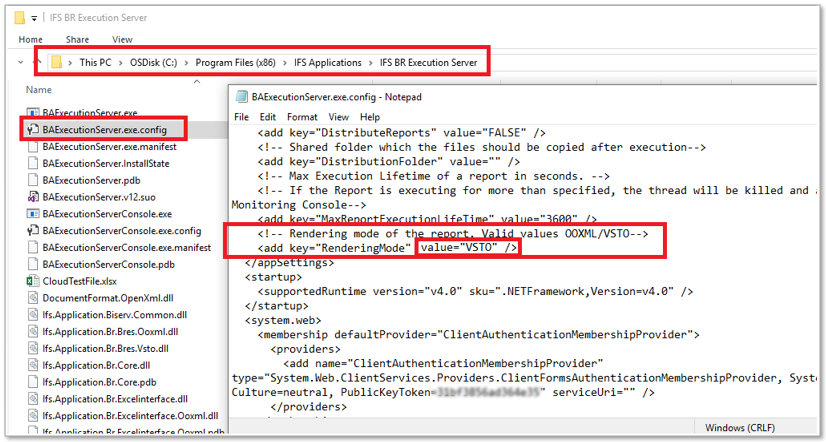Navigate to IFS Applications breadcrumb
The height and width of the screenshot is (442, 826).
(327, 63)
